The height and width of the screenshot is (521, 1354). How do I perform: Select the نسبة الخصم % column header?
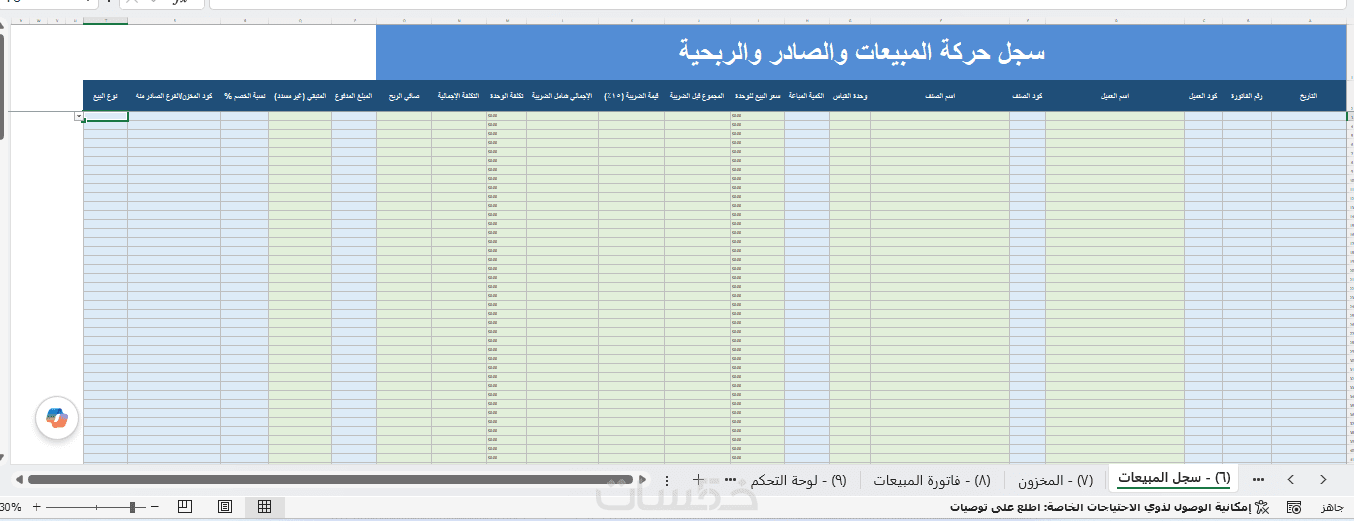pyautogui.click(x=244, y=96)
